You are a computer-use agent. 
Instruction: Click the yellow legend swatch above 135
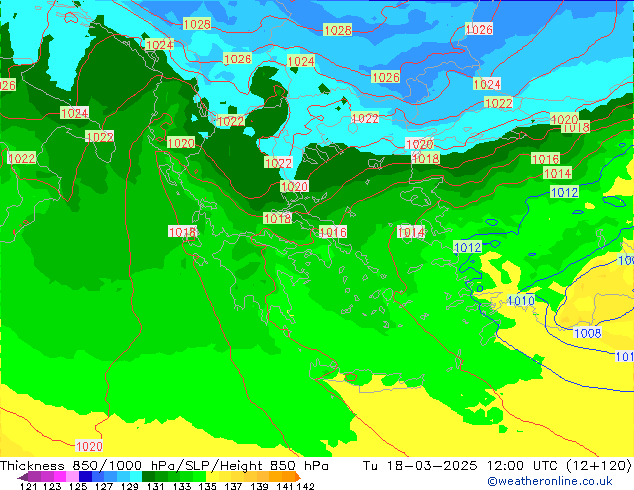(212, 477)
